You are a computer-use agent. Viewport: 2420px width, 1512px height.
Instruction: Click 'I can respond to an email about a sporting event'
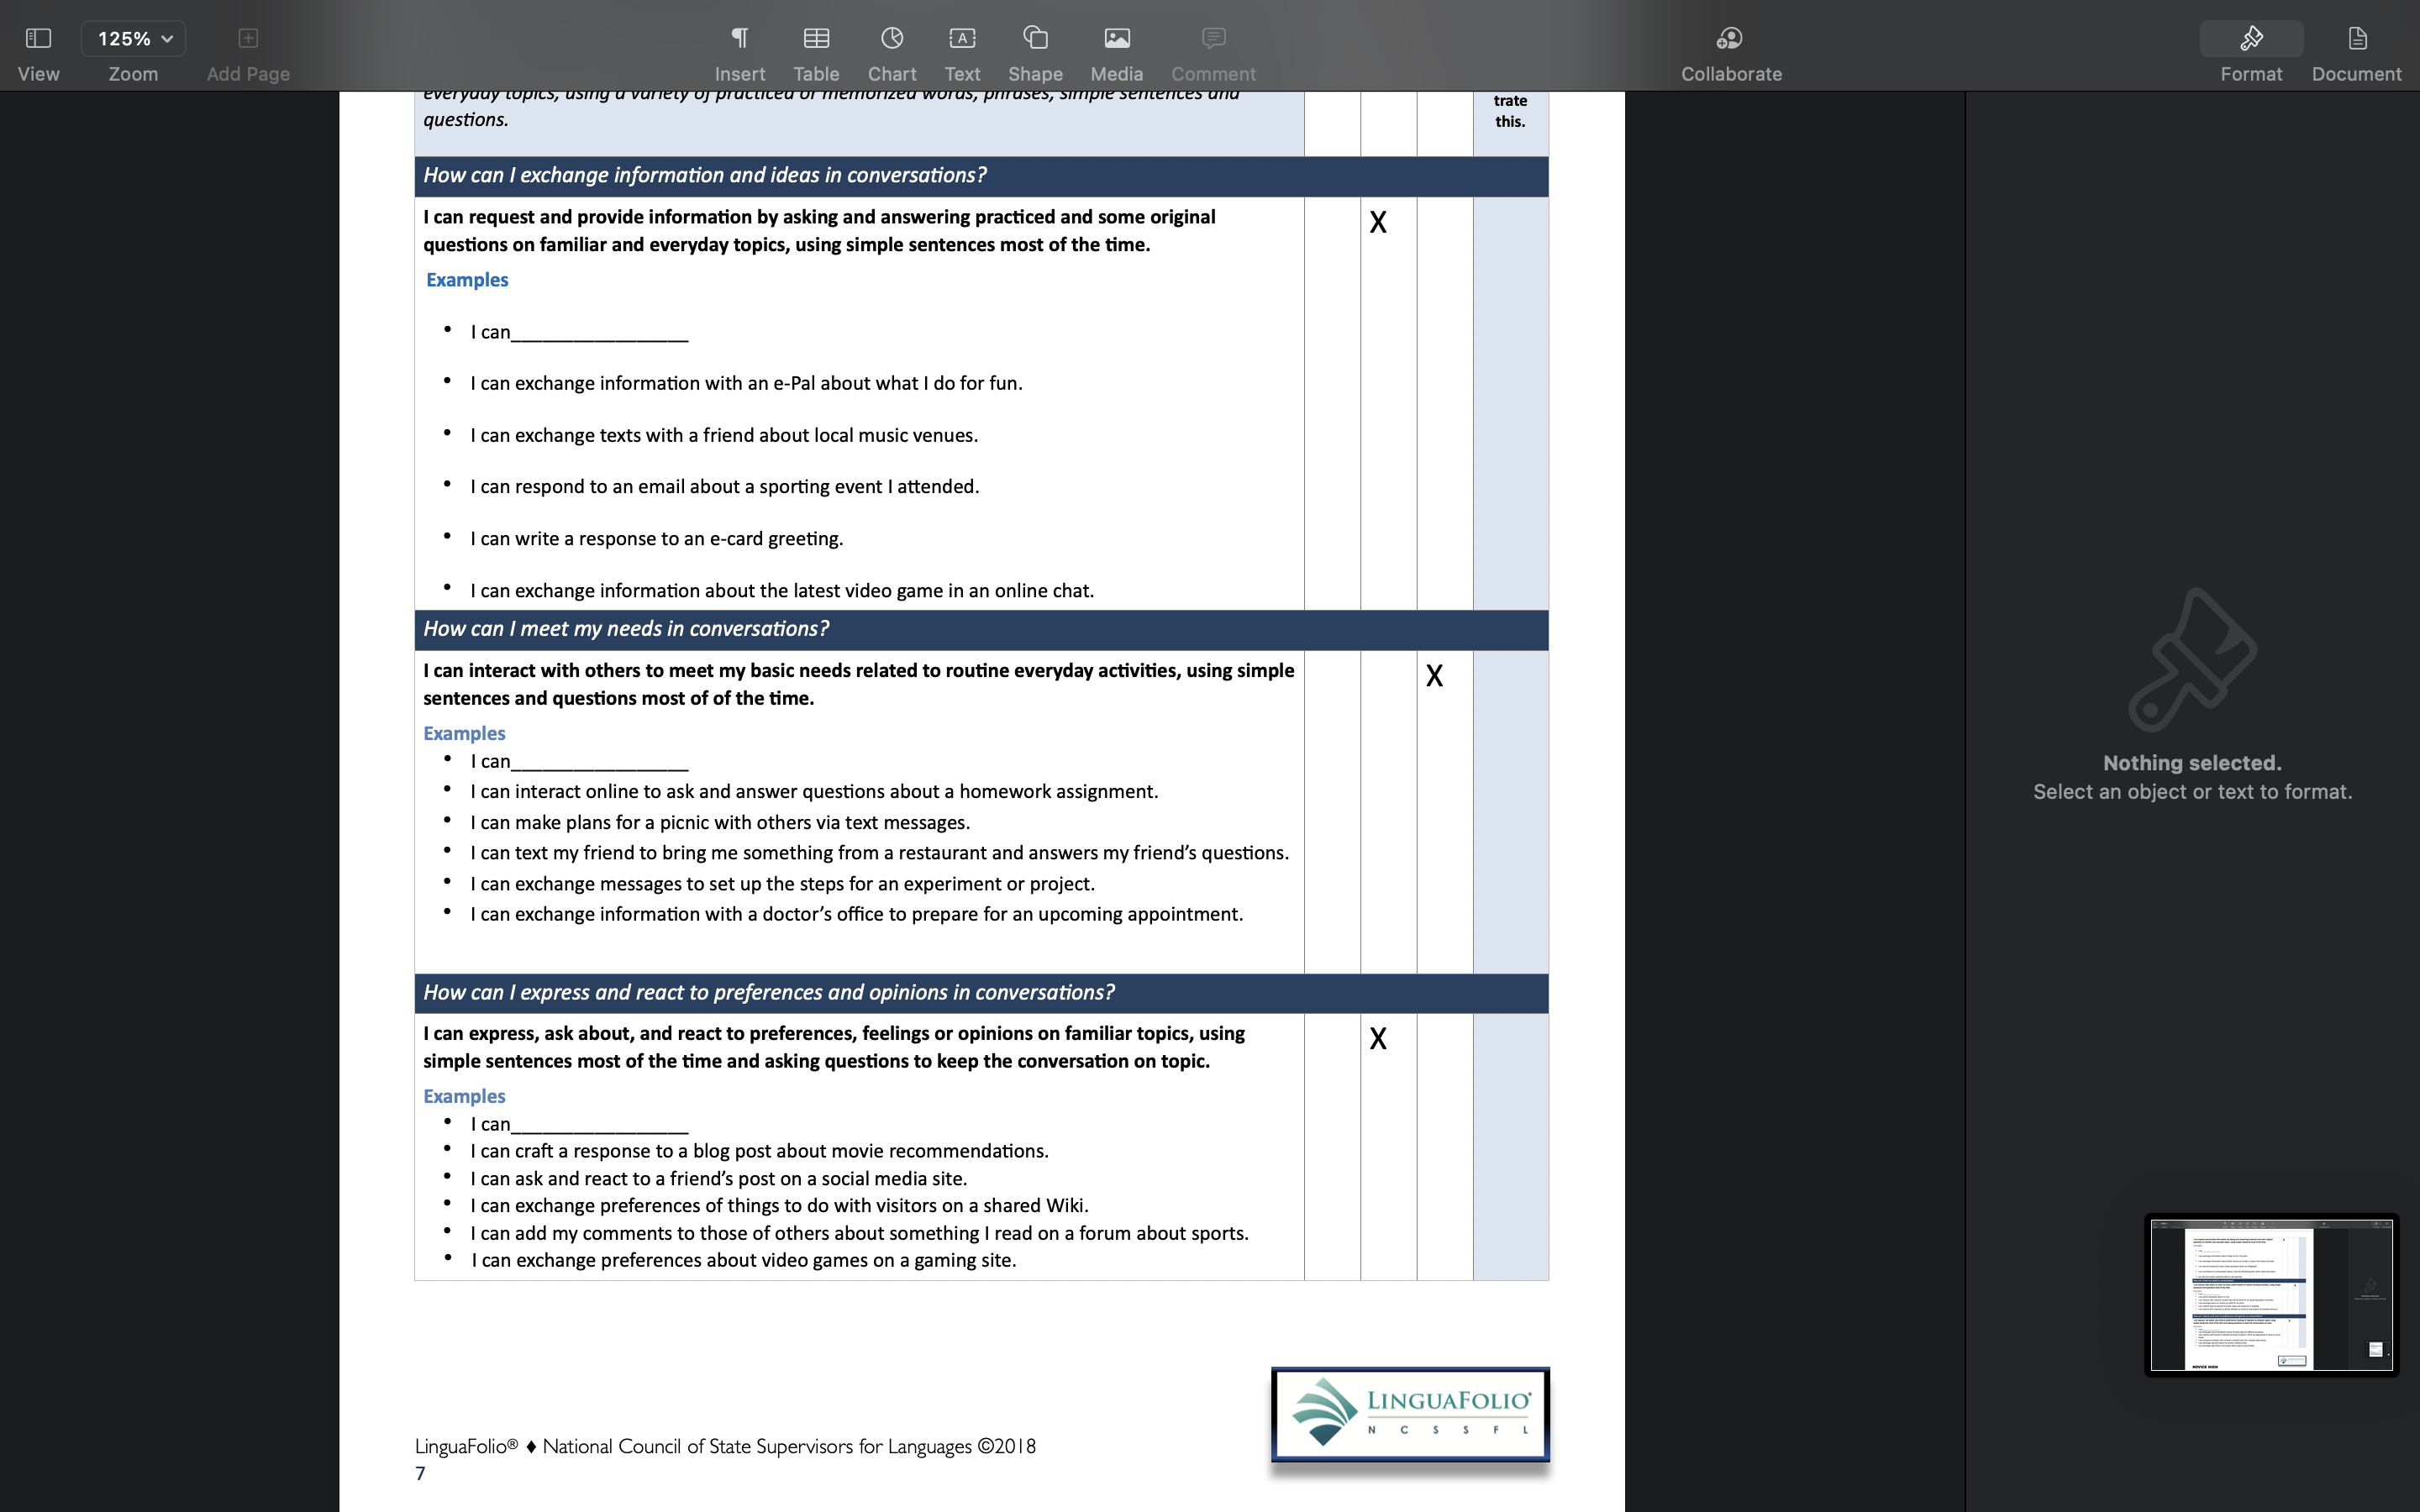click(x=725, y=486)
